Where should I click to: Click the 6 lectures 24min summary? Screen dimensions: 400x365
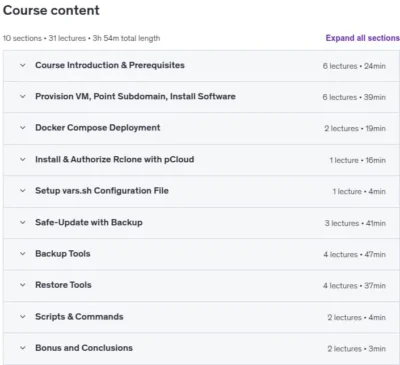(354, 66)
